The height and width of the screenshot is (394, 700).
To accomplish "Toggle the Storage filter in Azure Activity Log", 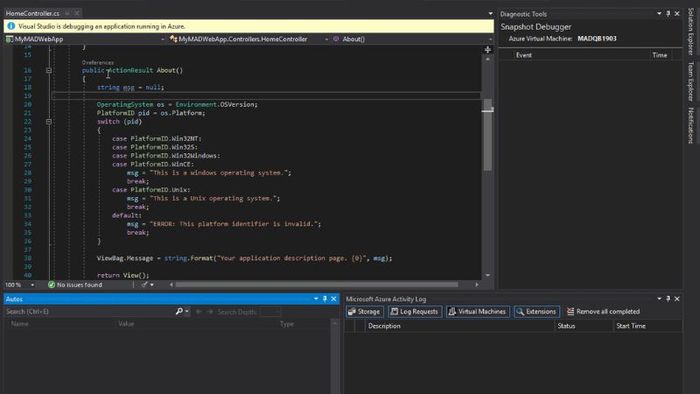I will pos(364,311).
